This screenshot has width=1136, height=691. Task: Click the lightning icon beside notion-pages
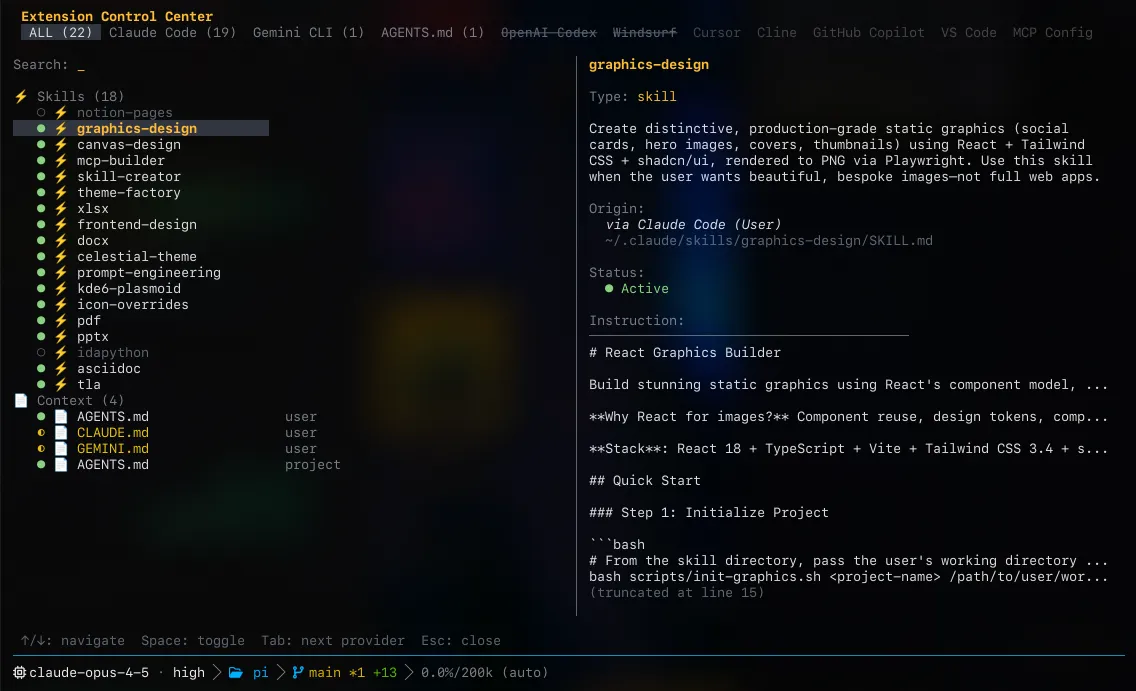pos(62,112)
